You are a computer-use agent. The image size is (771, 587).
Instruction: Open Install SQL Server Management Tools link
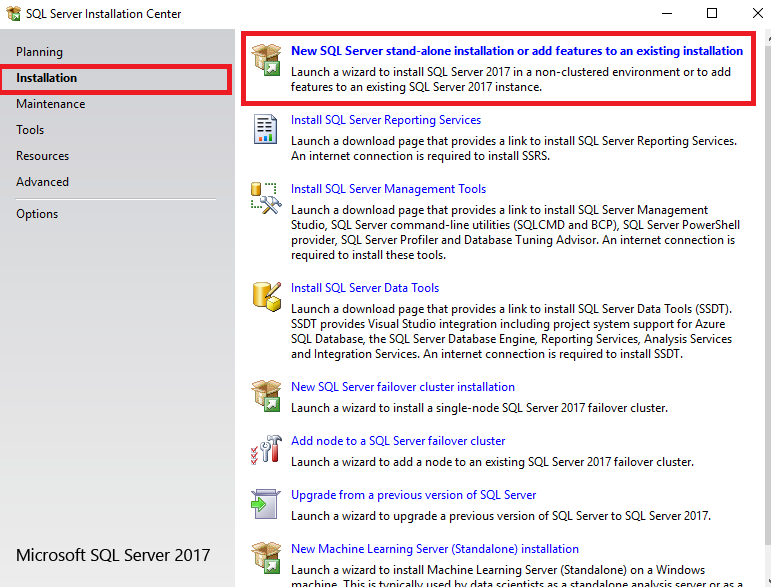[x=388, y=189]
